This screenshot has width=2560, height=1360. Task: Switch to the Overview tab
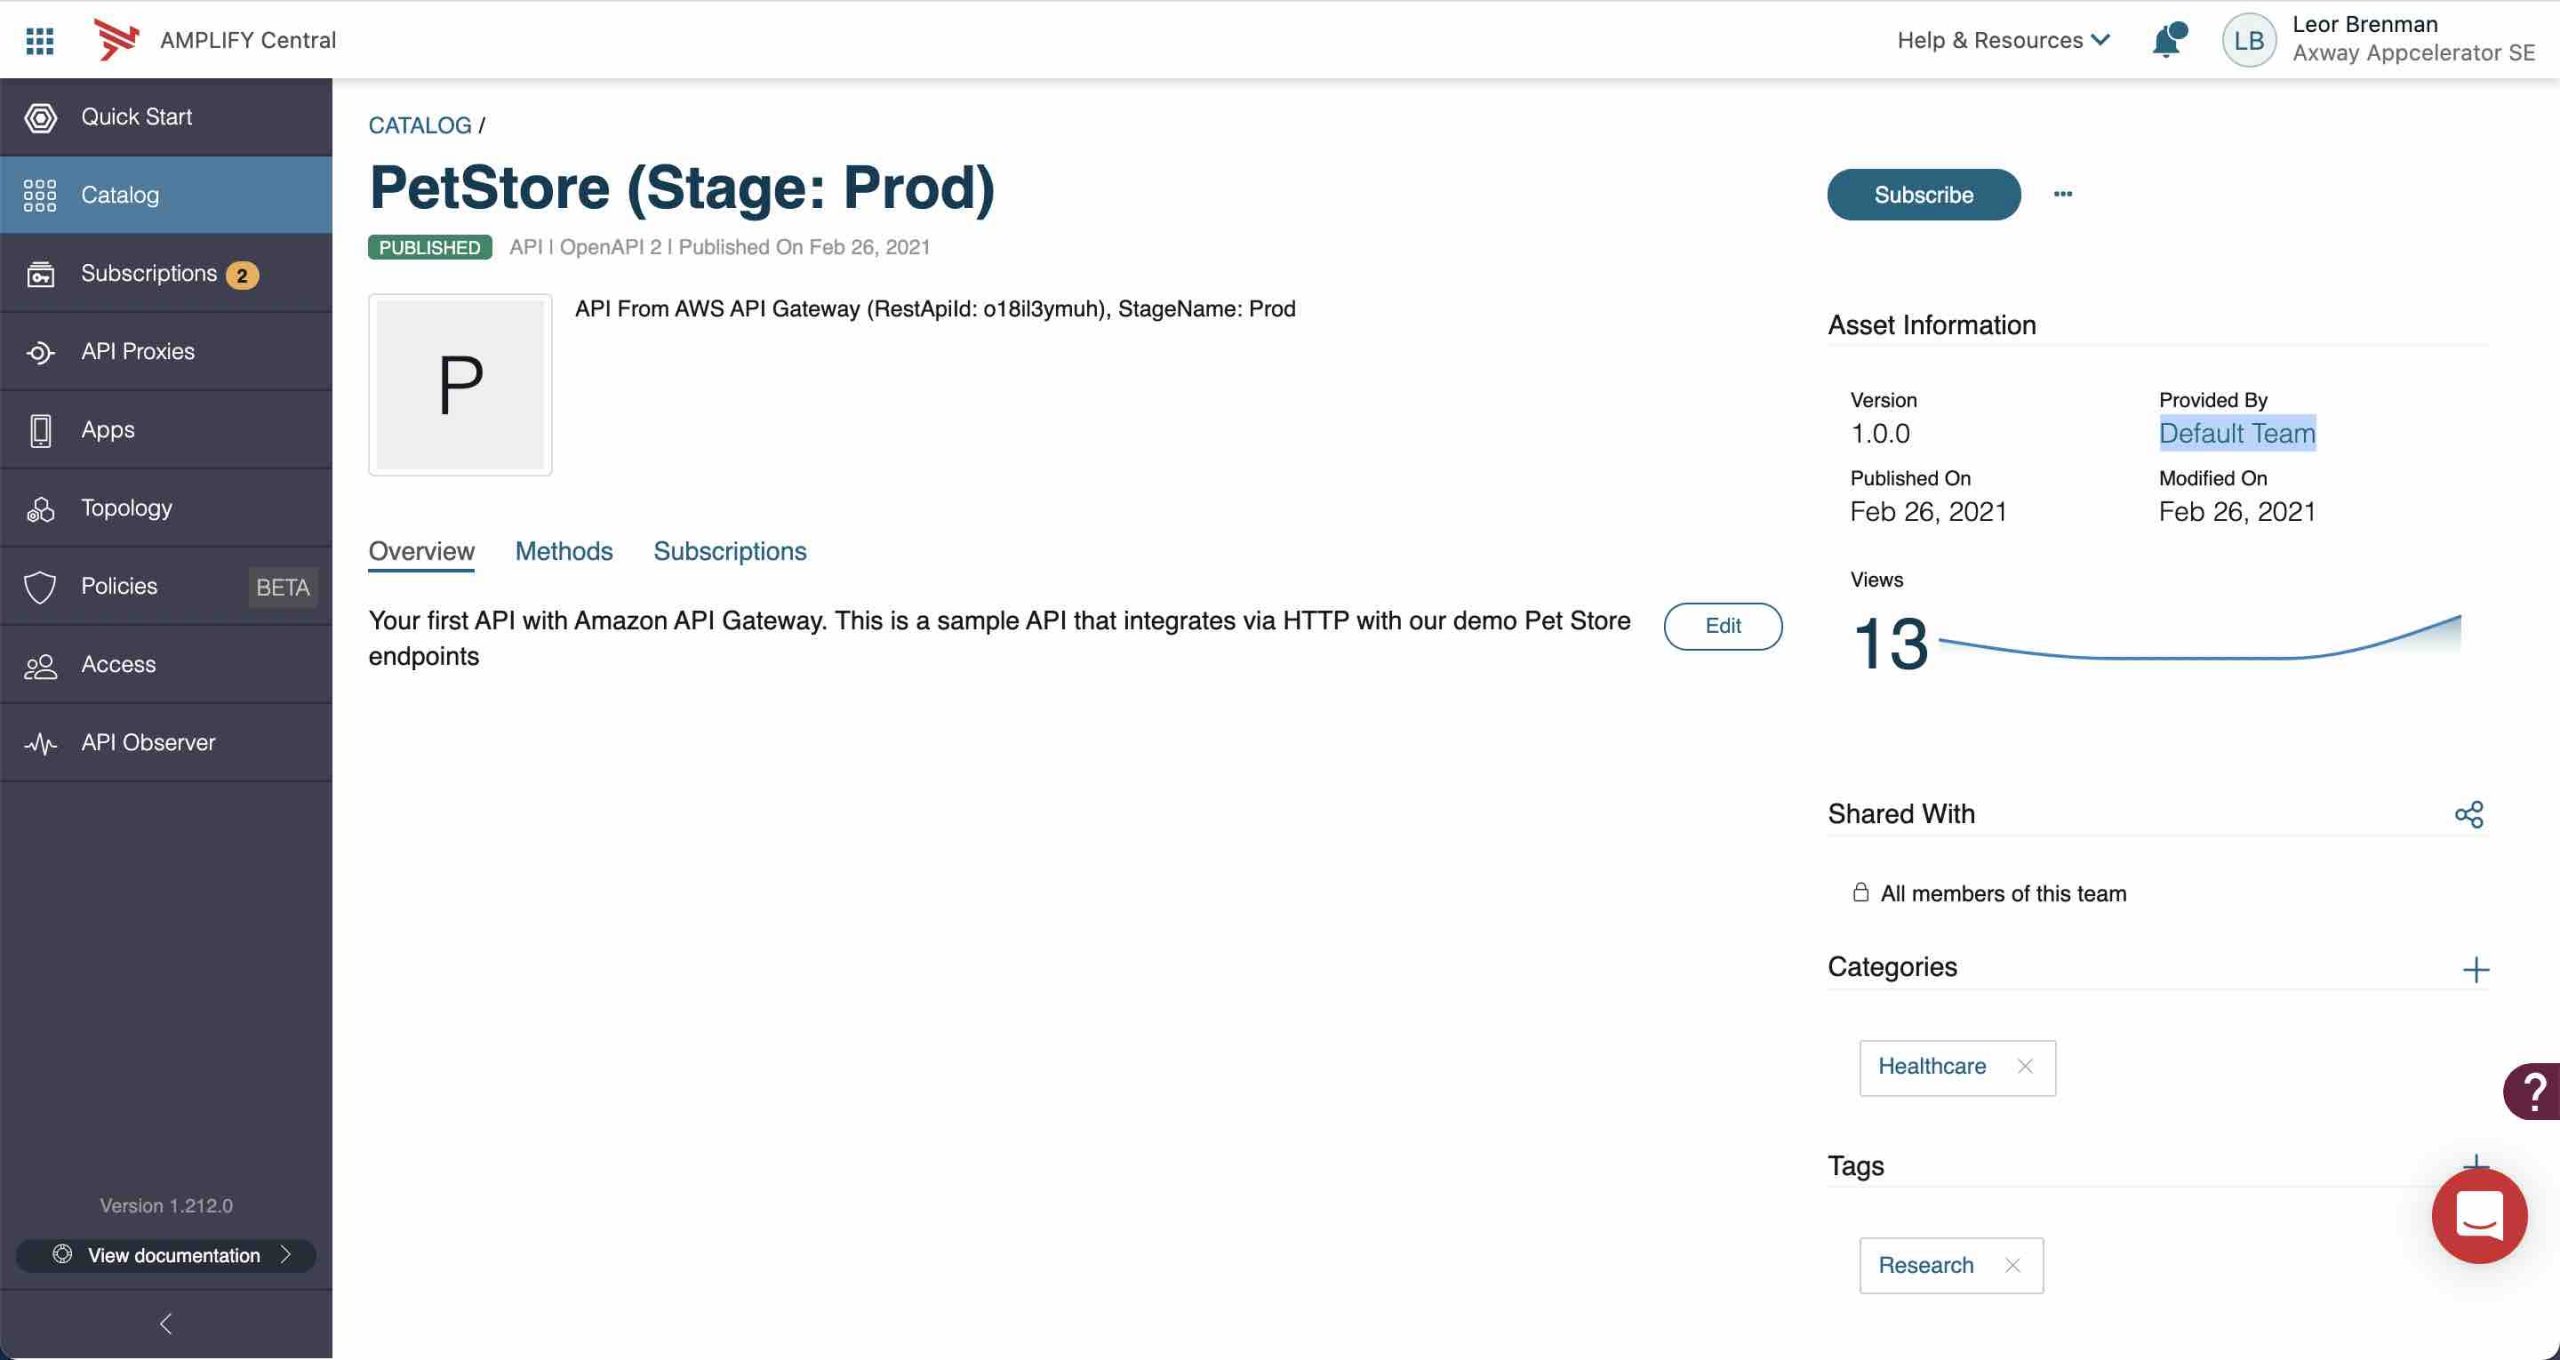pos(421,551)
